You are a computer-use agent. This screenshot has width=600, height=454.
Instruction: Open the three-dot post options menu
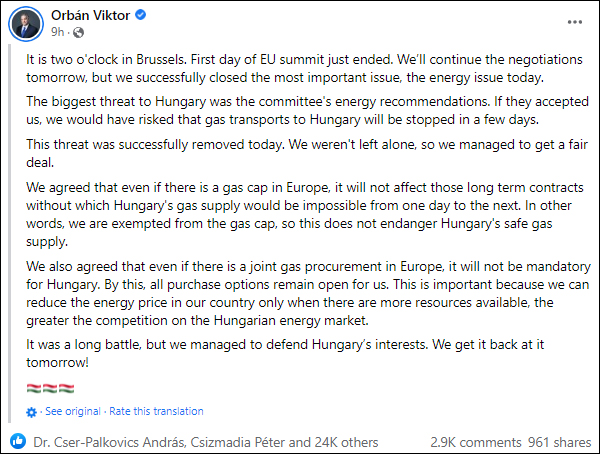(571, 21)
